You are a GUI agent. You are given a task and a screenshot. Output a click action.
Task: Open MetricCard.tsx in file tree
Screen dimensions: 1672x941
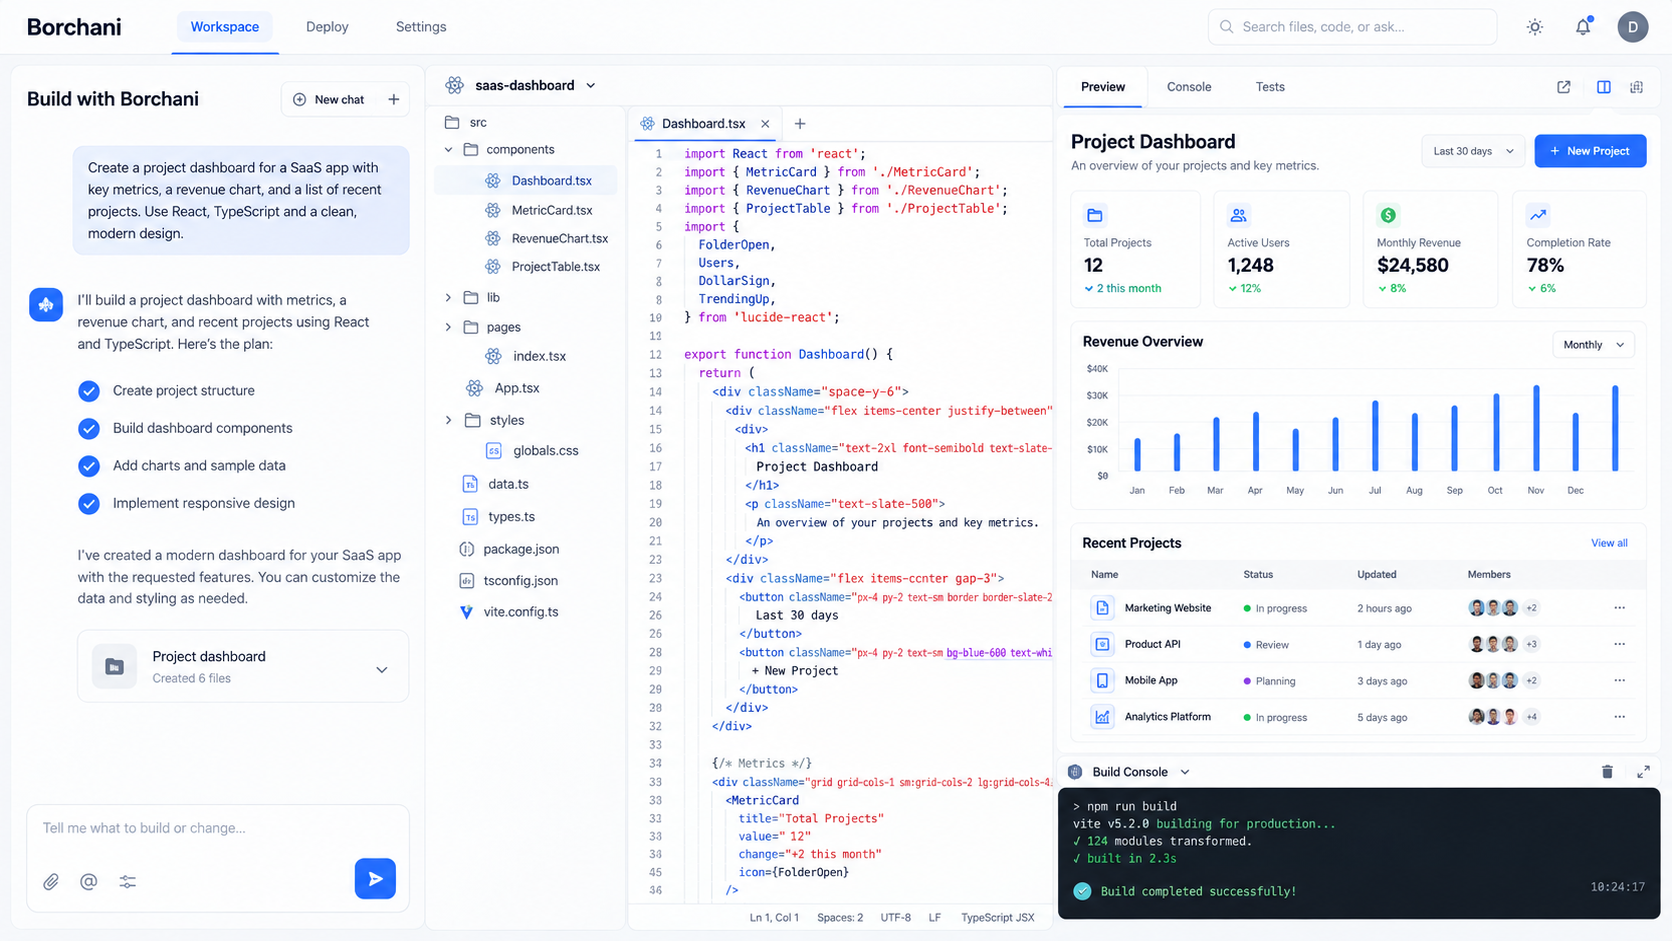(x=551, y=210)
